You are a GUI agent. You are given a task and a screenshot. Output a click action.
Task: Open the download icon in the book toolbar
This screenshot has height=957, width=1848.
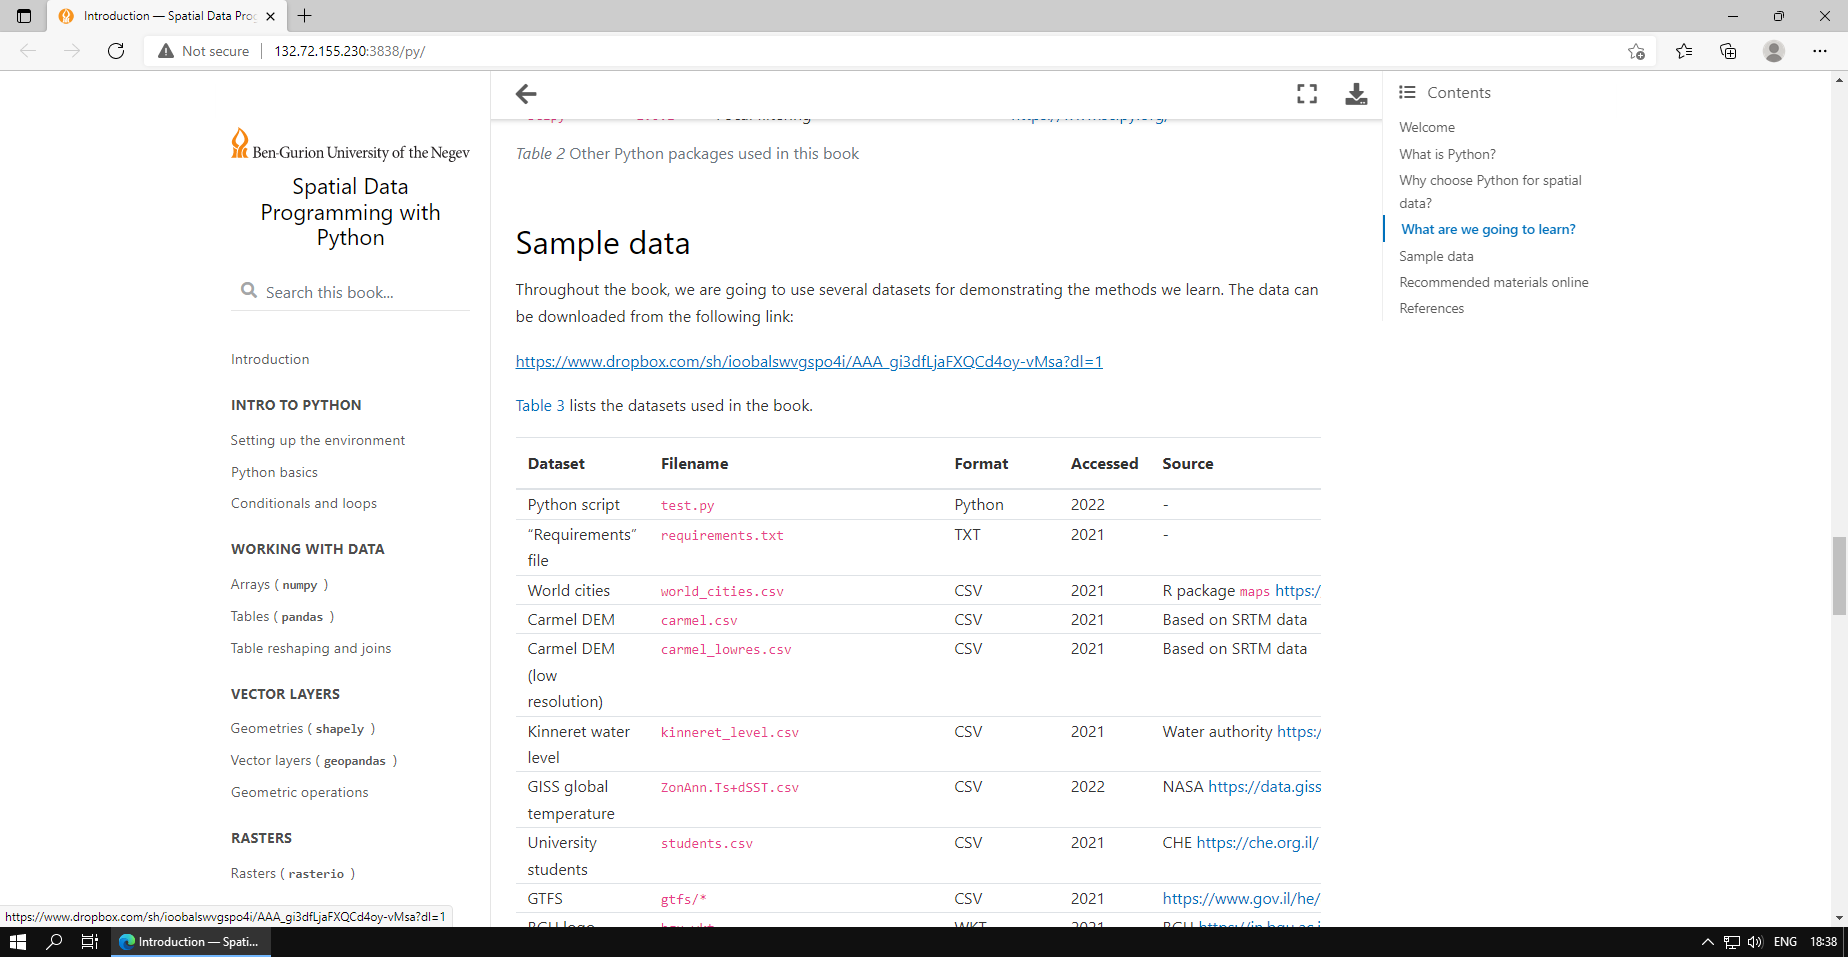click(1356, 94)
